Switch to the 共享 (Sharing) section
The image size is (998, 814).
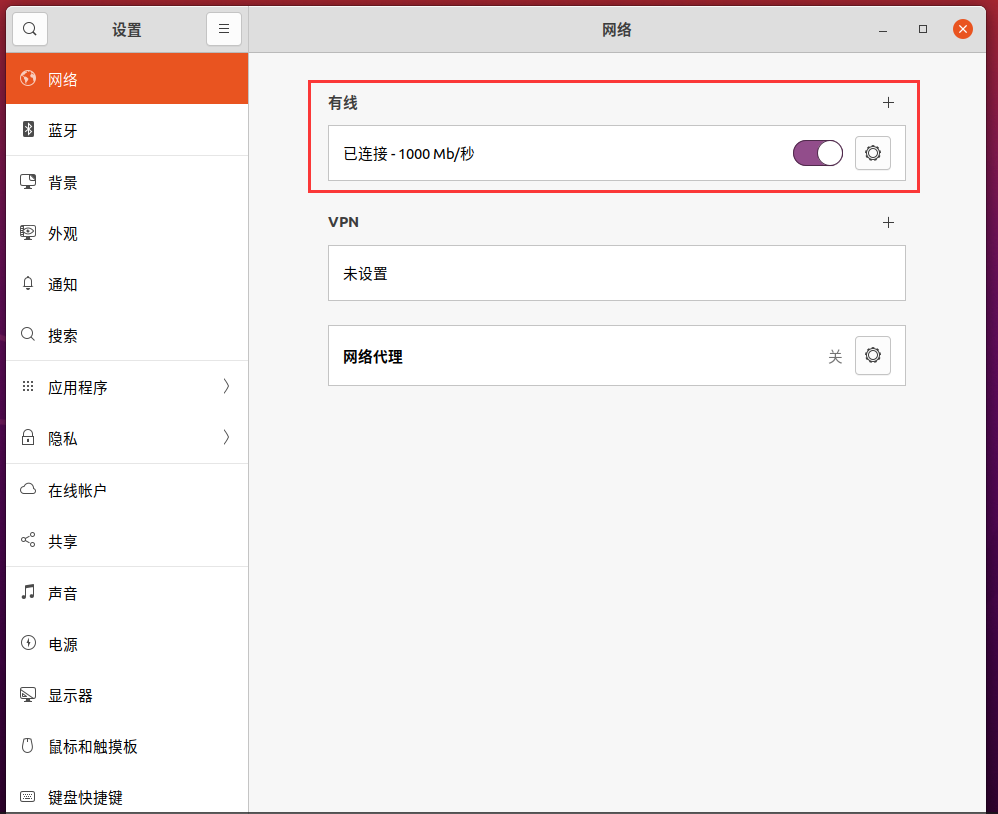tap(63, 541)
